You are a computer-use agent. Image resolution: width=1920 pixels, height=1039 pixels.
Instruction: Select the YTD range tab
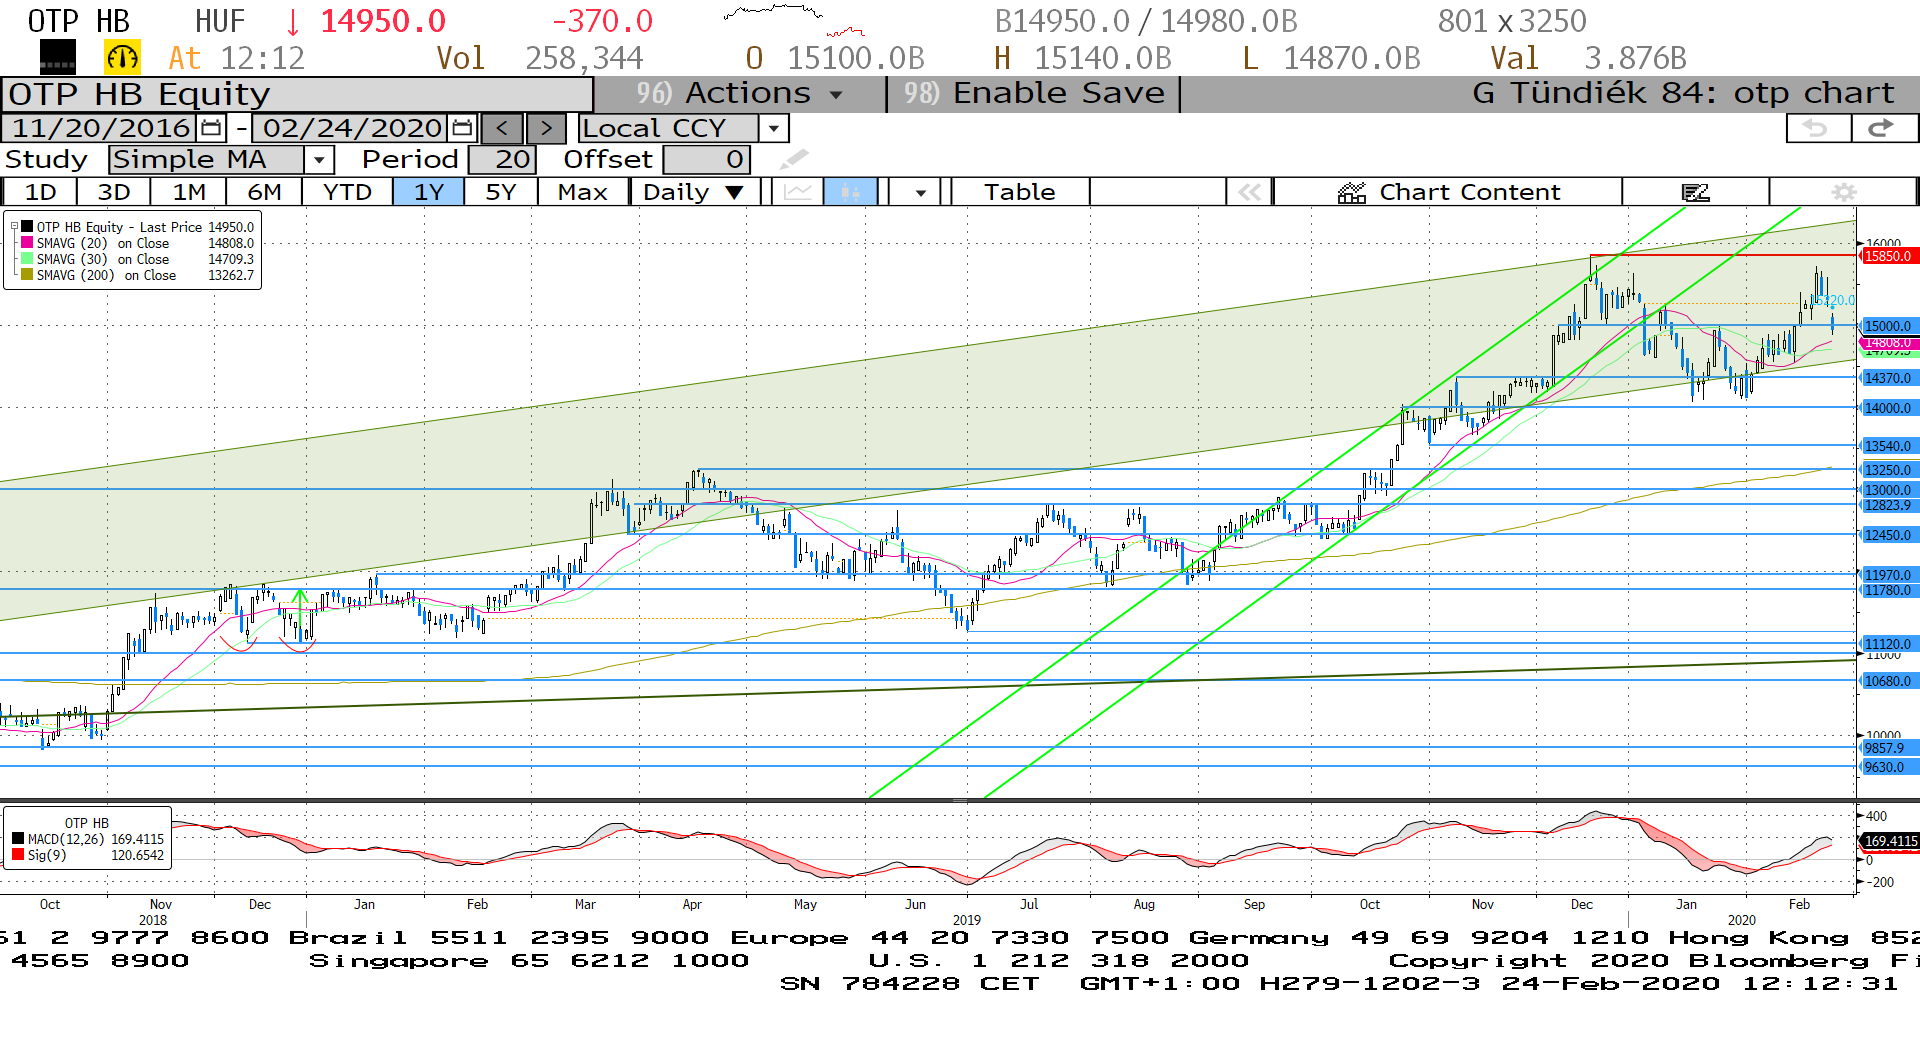pyautogui.click(x=347, y=192)
